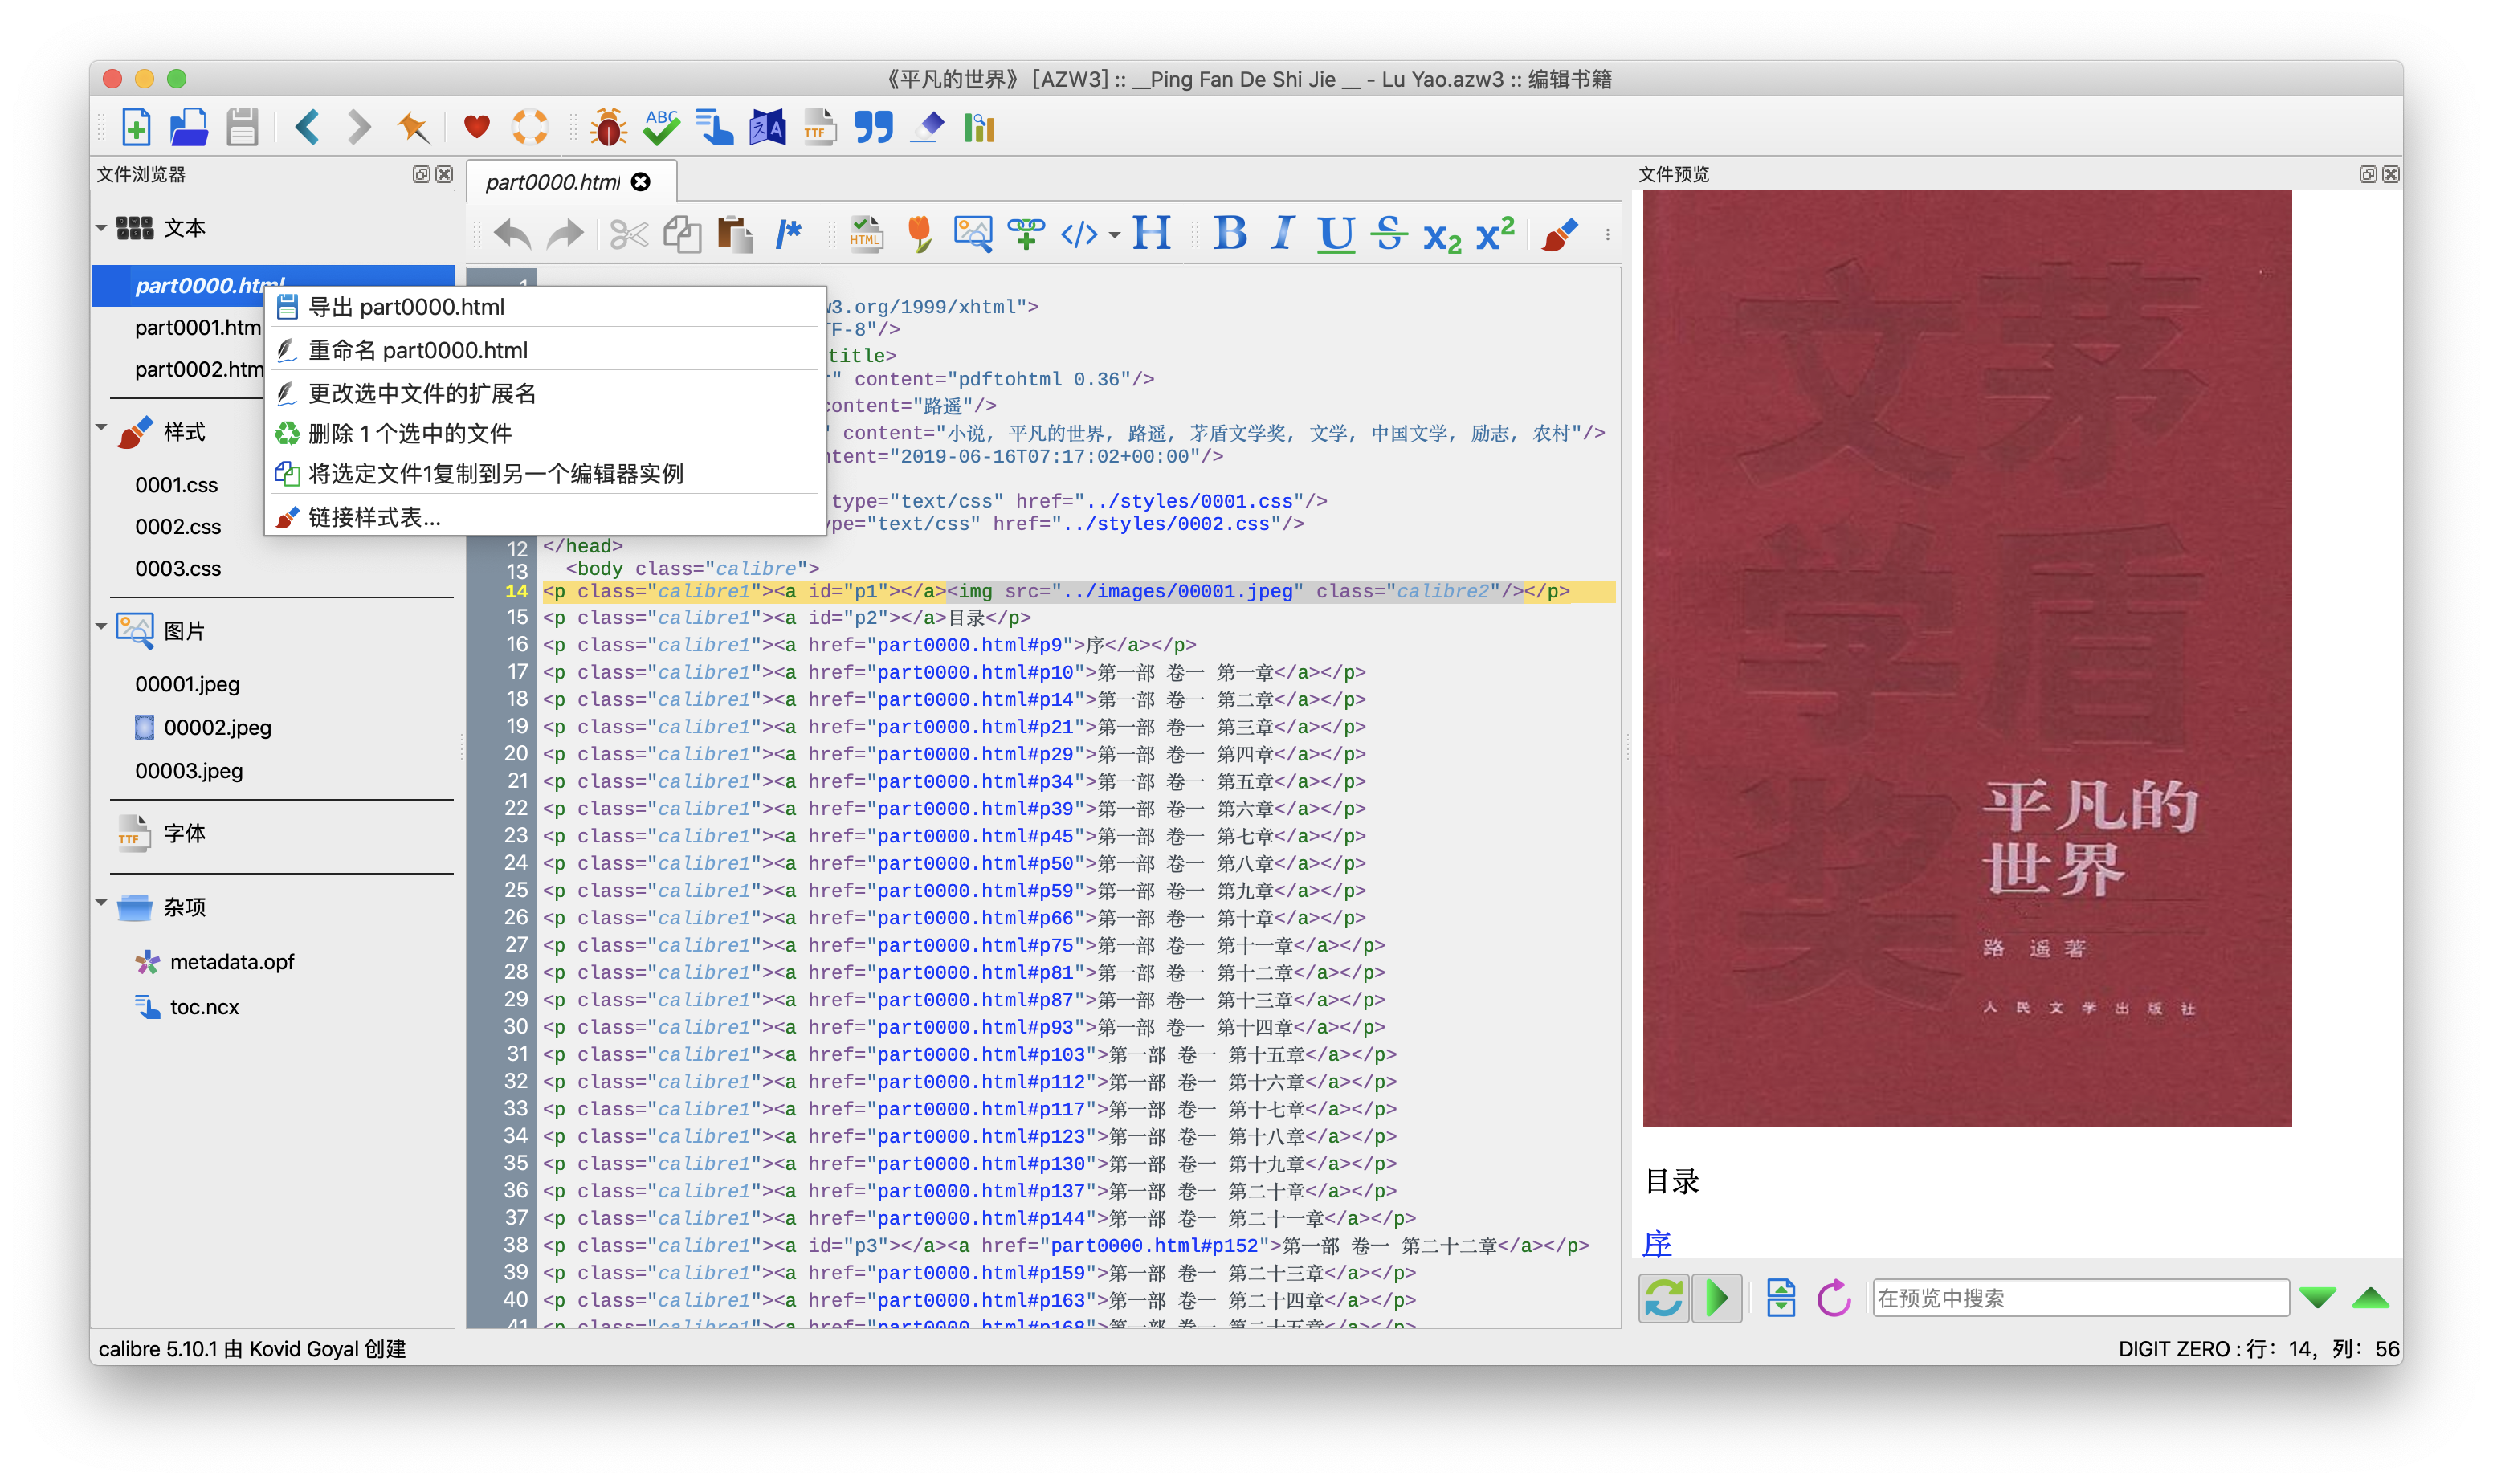Toggle comment with the /* icon

[788, 235]
